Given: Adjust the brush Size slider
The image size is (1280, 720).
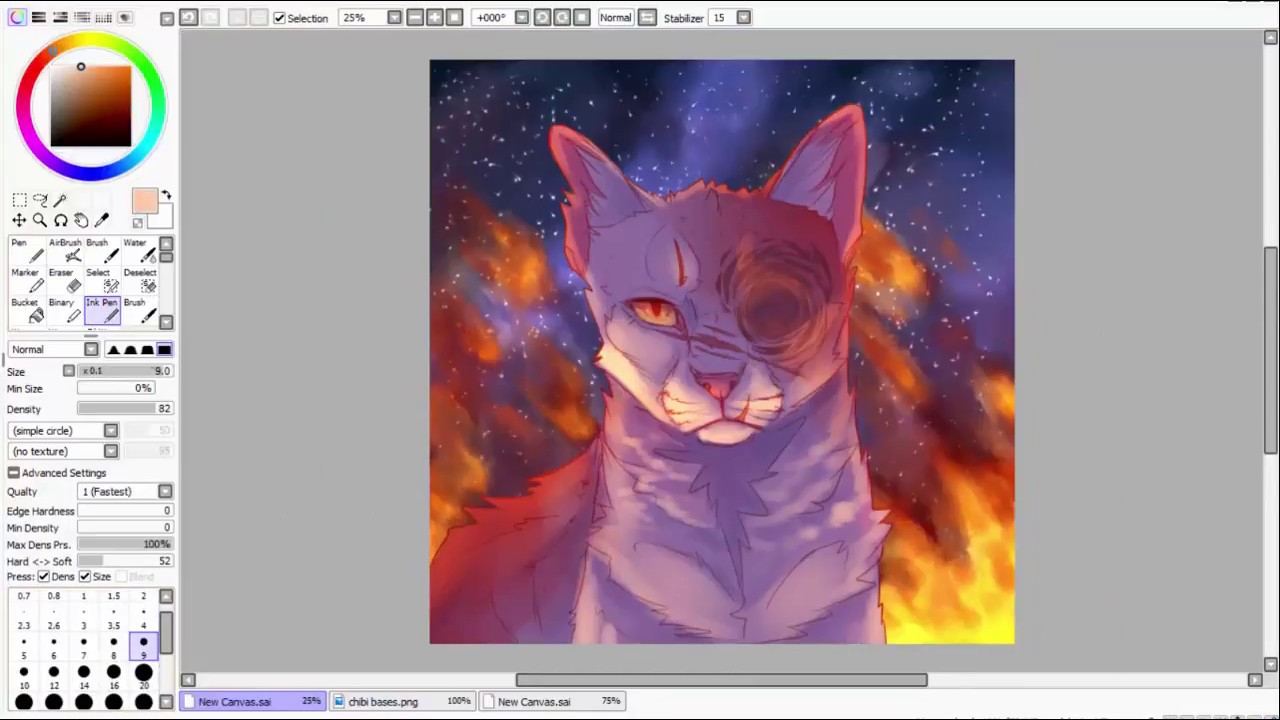Looking at the screenshot, I should coord(125,371).
